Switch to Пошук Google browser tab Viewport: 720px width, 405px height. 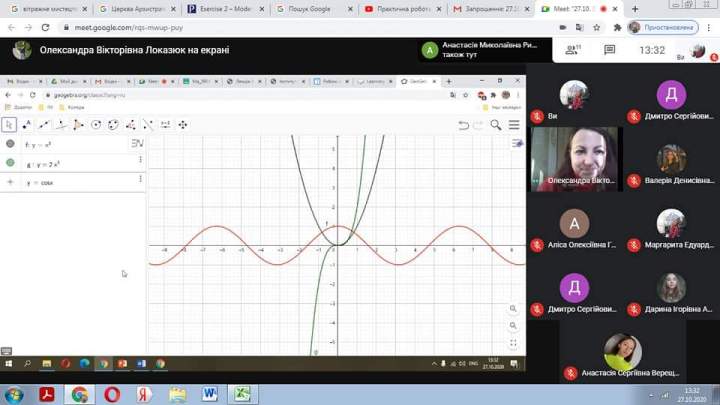tap(315, 9)
